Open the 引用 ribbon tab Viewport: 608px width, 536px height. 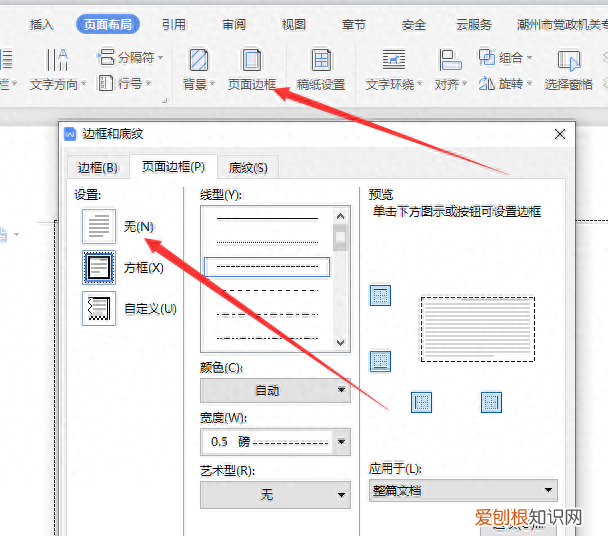click(174, 25)
